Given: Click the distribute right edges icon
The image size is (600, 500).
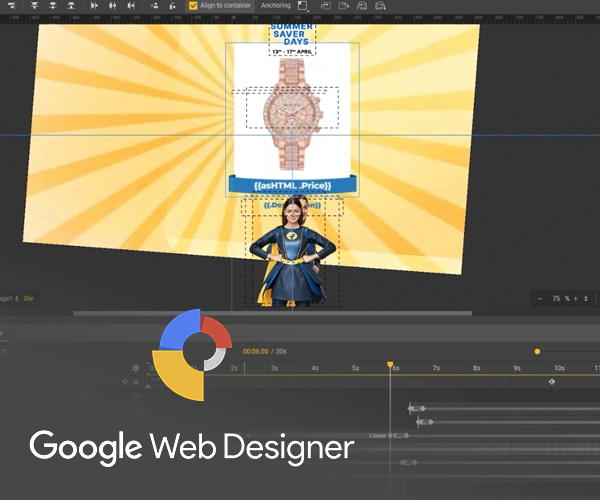Looking at the screenshot, I should pos(130,6).
